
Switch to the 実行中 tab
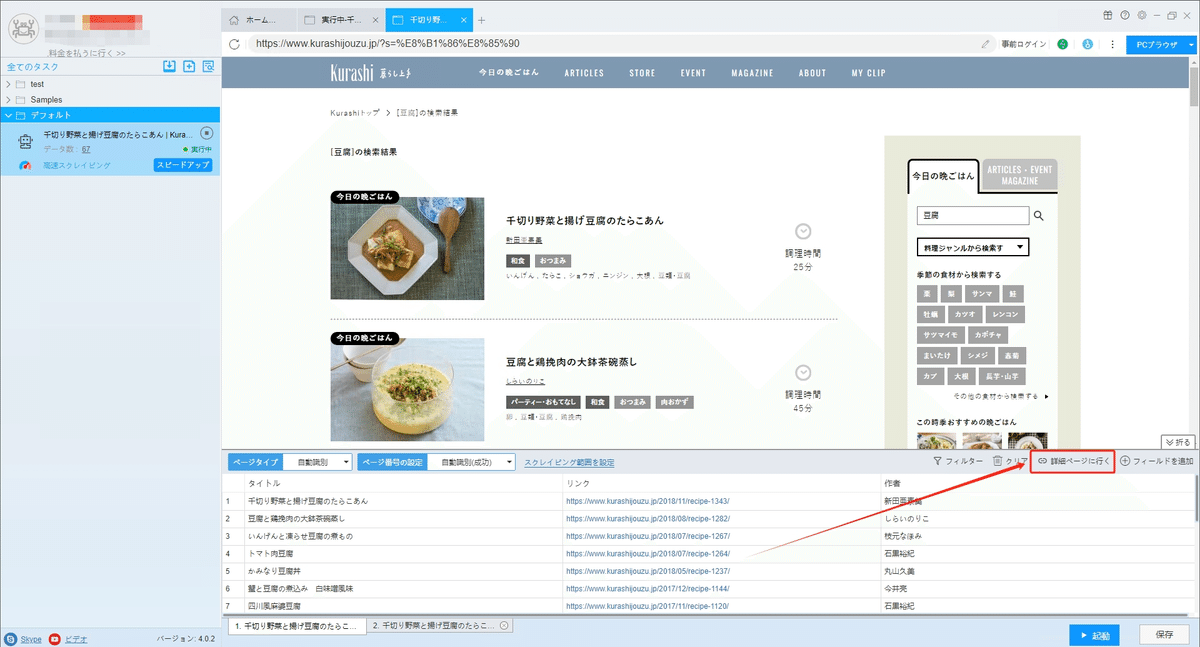point(341,20)
